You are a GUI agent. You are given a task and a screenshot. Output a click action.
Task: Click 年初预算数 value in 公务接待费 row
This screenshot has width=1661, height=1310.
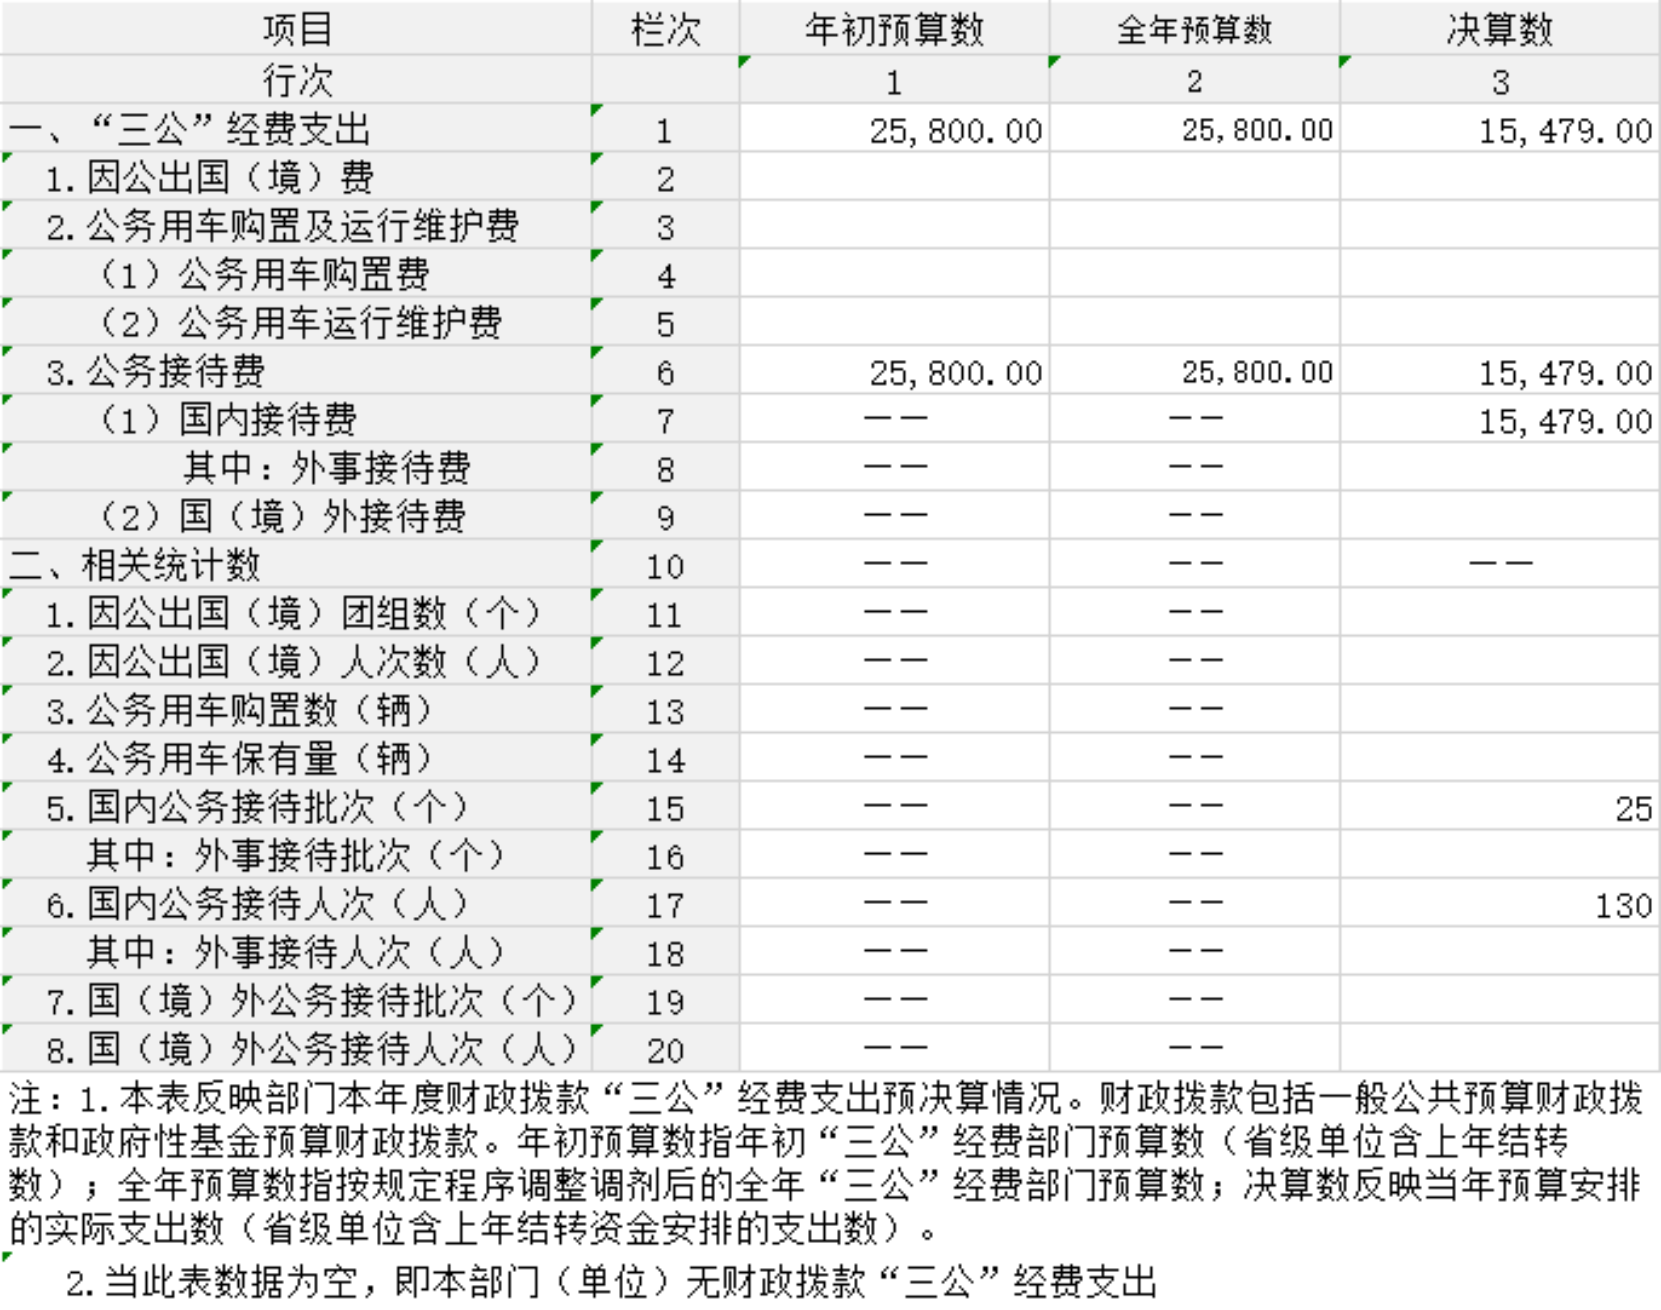[x=955, y=373]
